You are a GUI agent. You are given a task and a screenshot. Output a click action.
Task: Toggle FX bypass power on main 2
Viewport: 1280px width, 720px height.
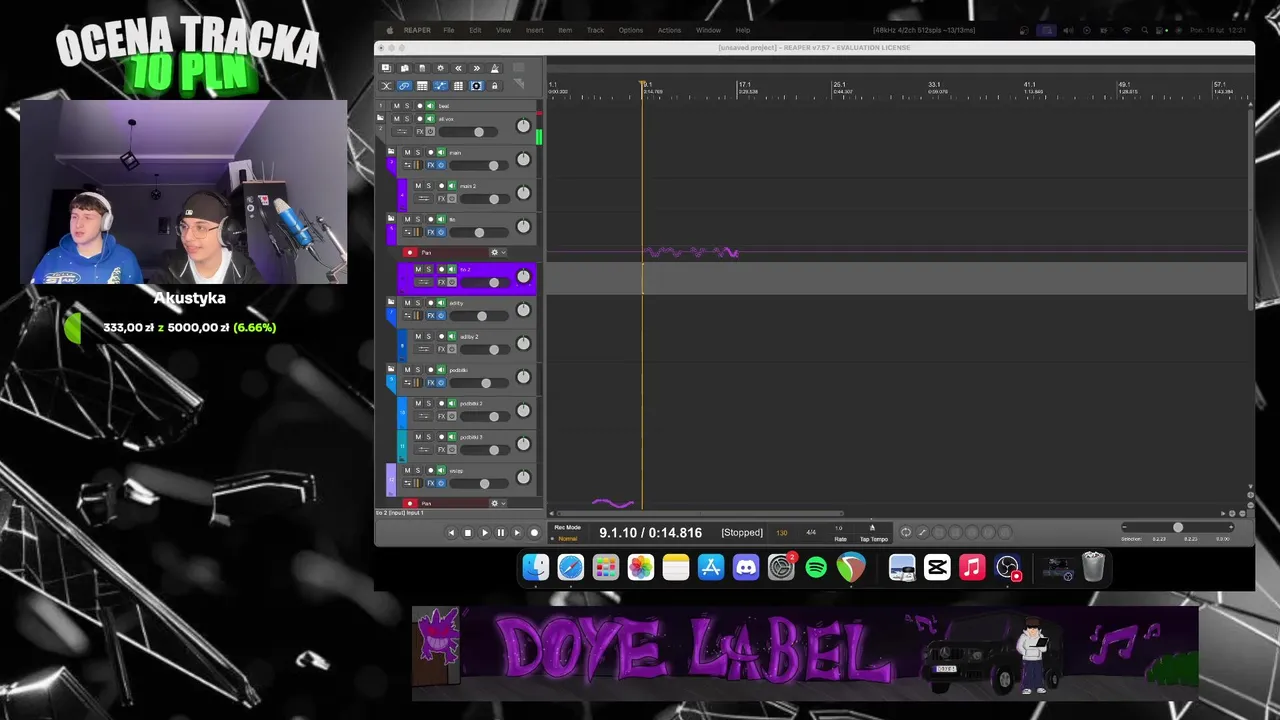point(451,199)
